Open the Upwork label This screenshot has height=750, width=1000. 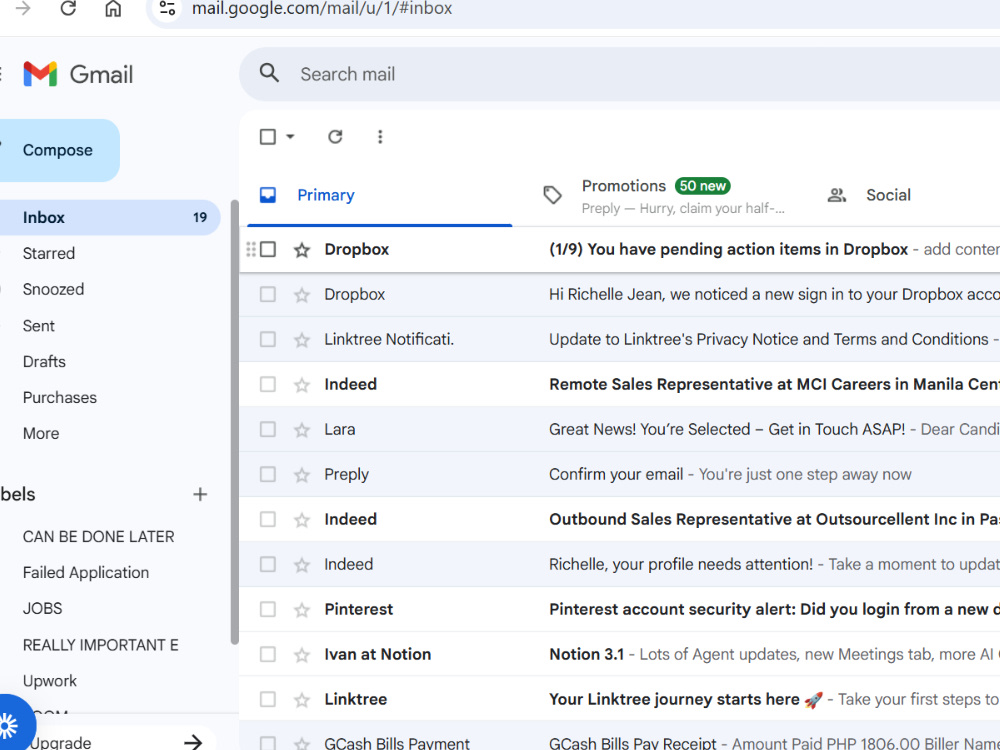click(x=49, y=681)
